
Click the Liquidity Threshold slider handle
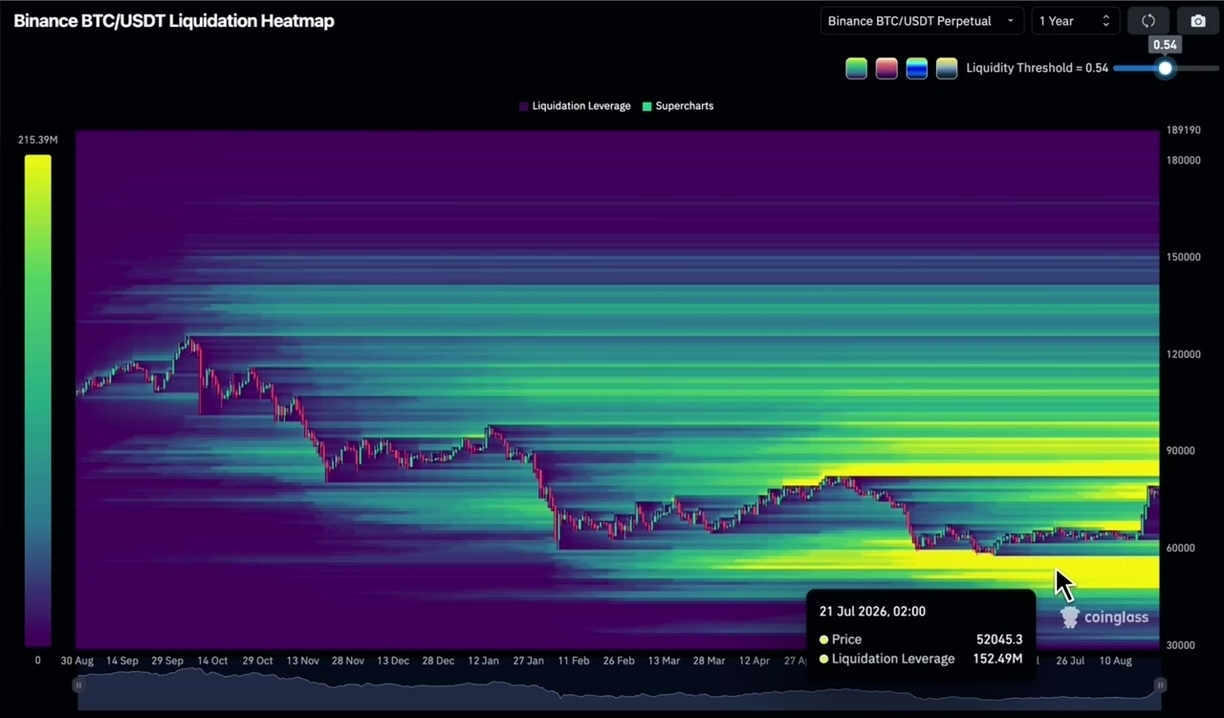[1165, 68]
